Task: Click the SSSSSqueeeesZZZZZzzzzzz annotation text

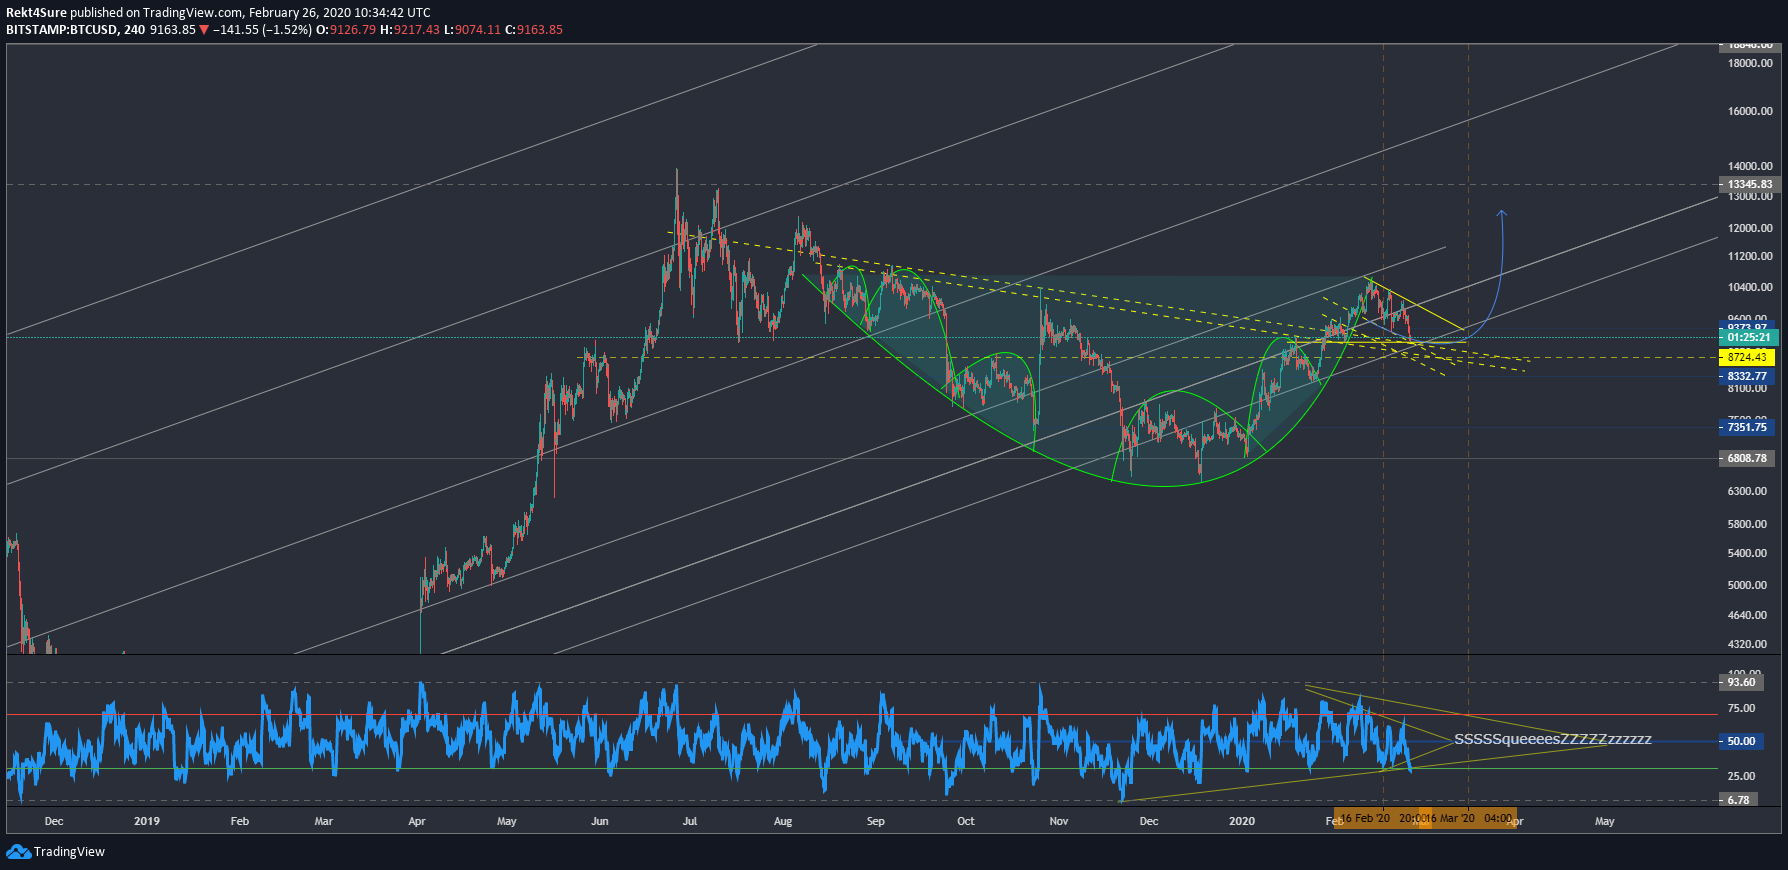Action: [1552, 739]
